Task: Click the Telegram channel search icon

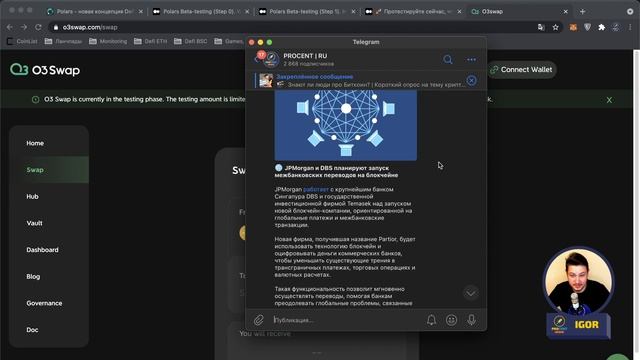Action: tap(448, 60)
